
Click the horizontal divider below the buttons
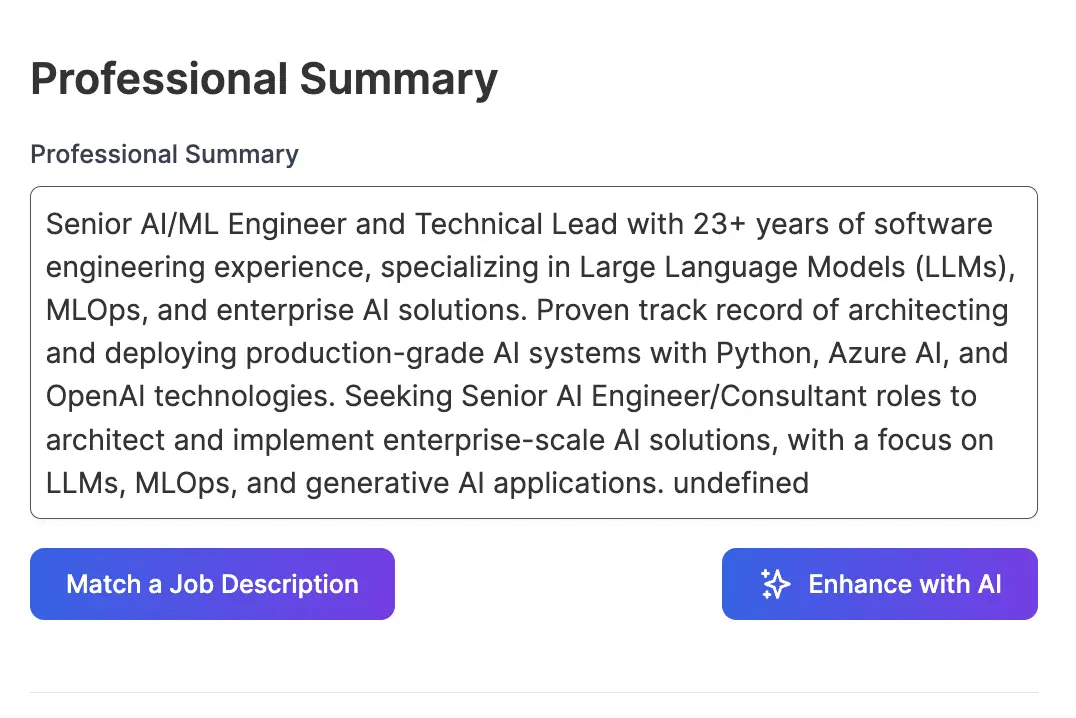tap(534, 692)
